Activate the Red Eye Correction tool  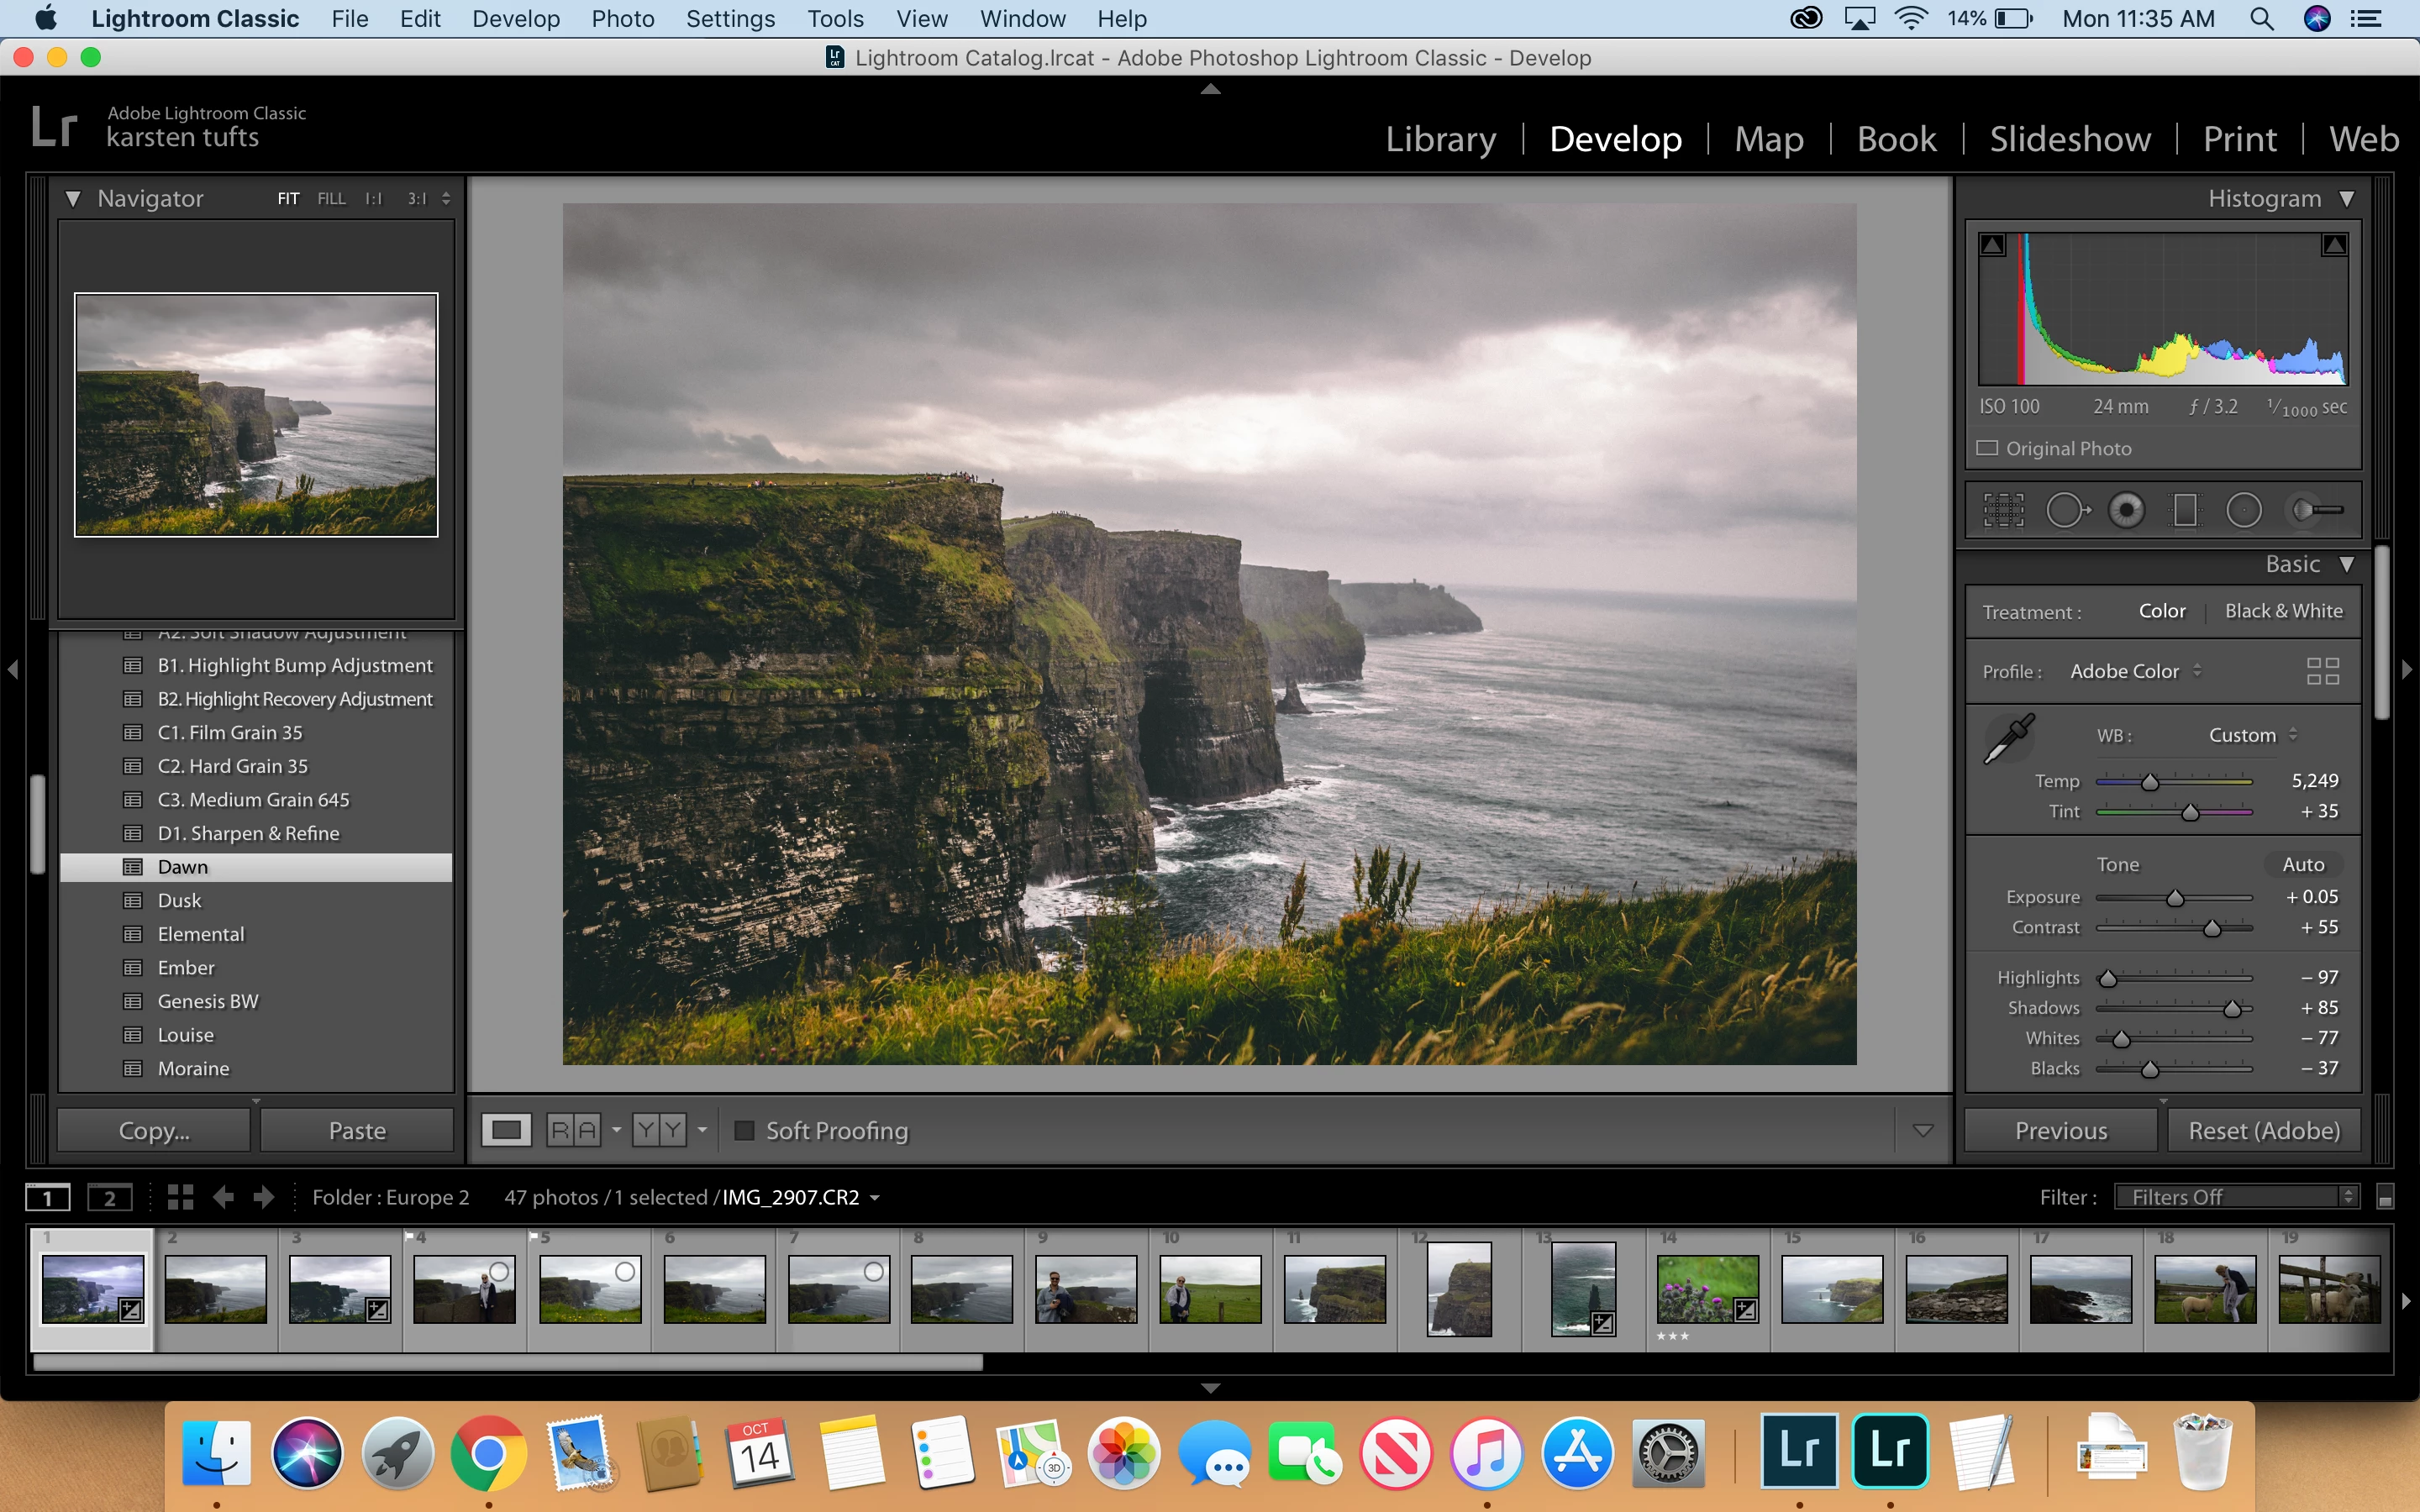point(2126,510)
